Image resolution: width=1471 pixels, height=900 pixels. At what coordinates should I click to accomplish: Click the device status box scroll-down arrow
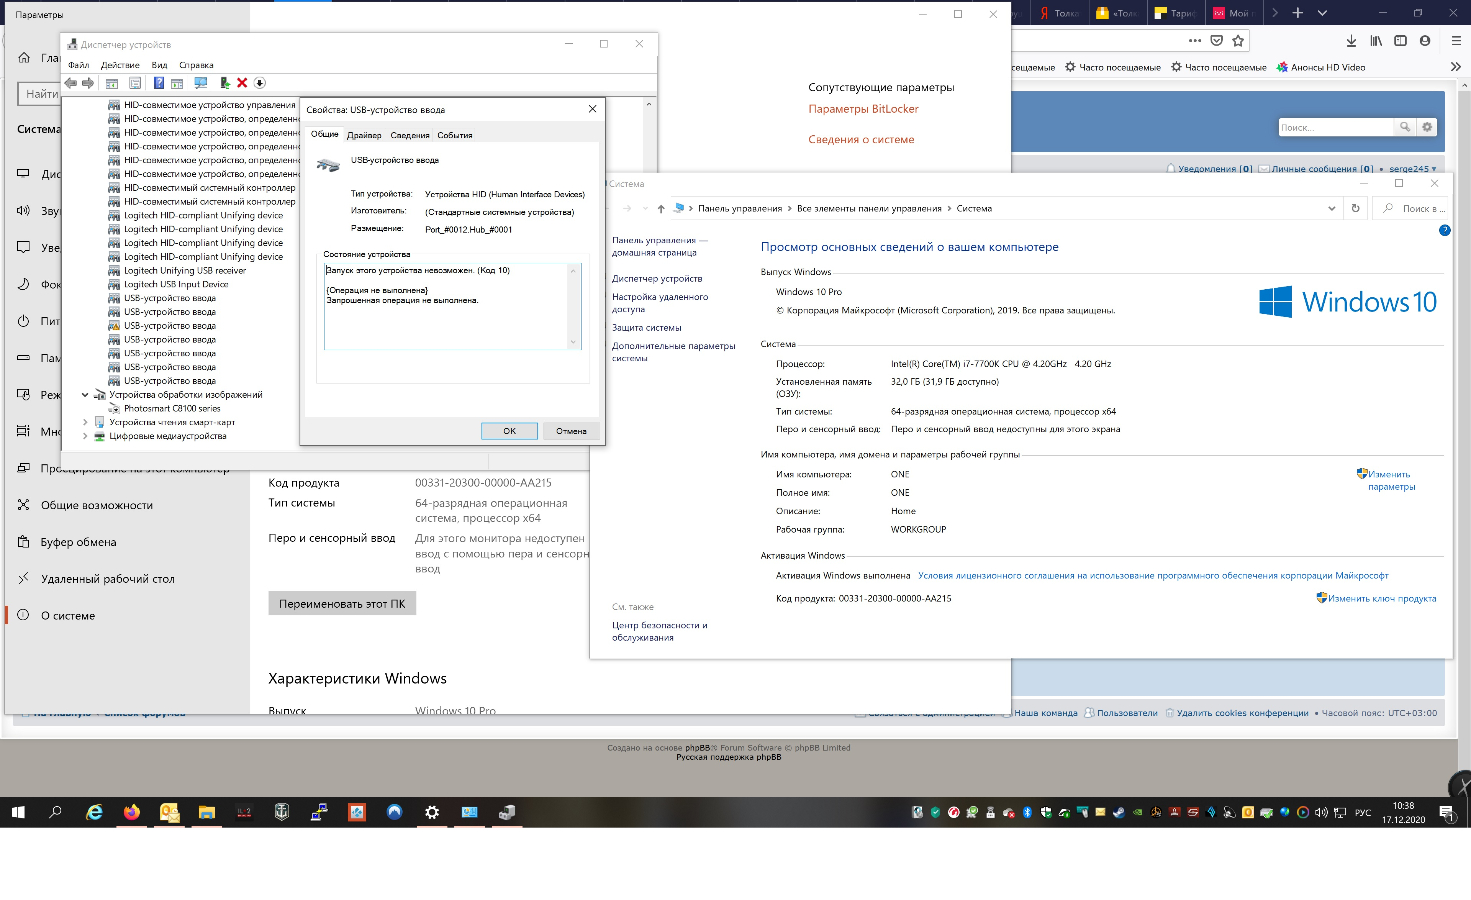click(x=574, y=342)
